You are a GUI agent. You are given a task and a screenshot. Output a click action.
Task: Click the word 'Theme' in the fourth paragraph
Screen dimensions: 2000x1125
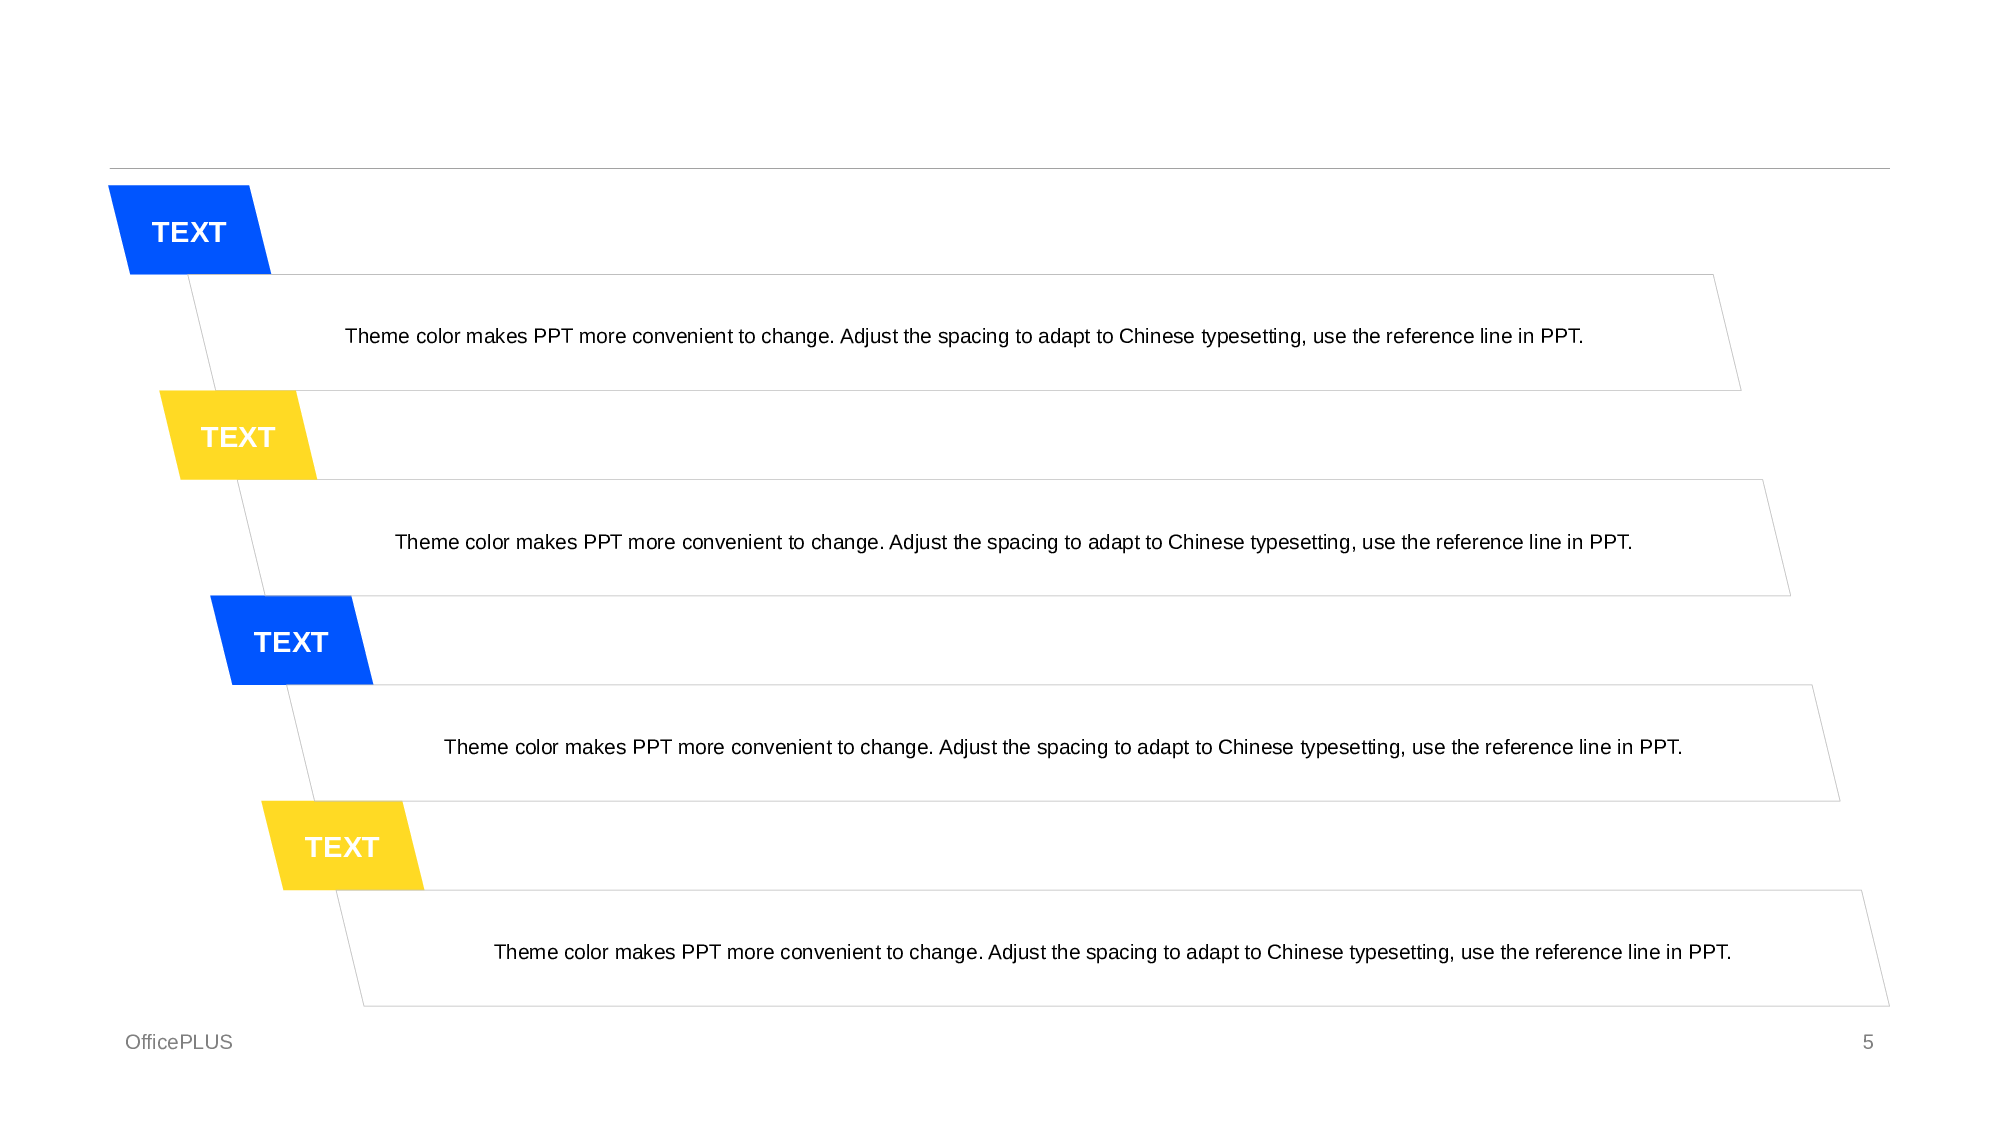526,952
